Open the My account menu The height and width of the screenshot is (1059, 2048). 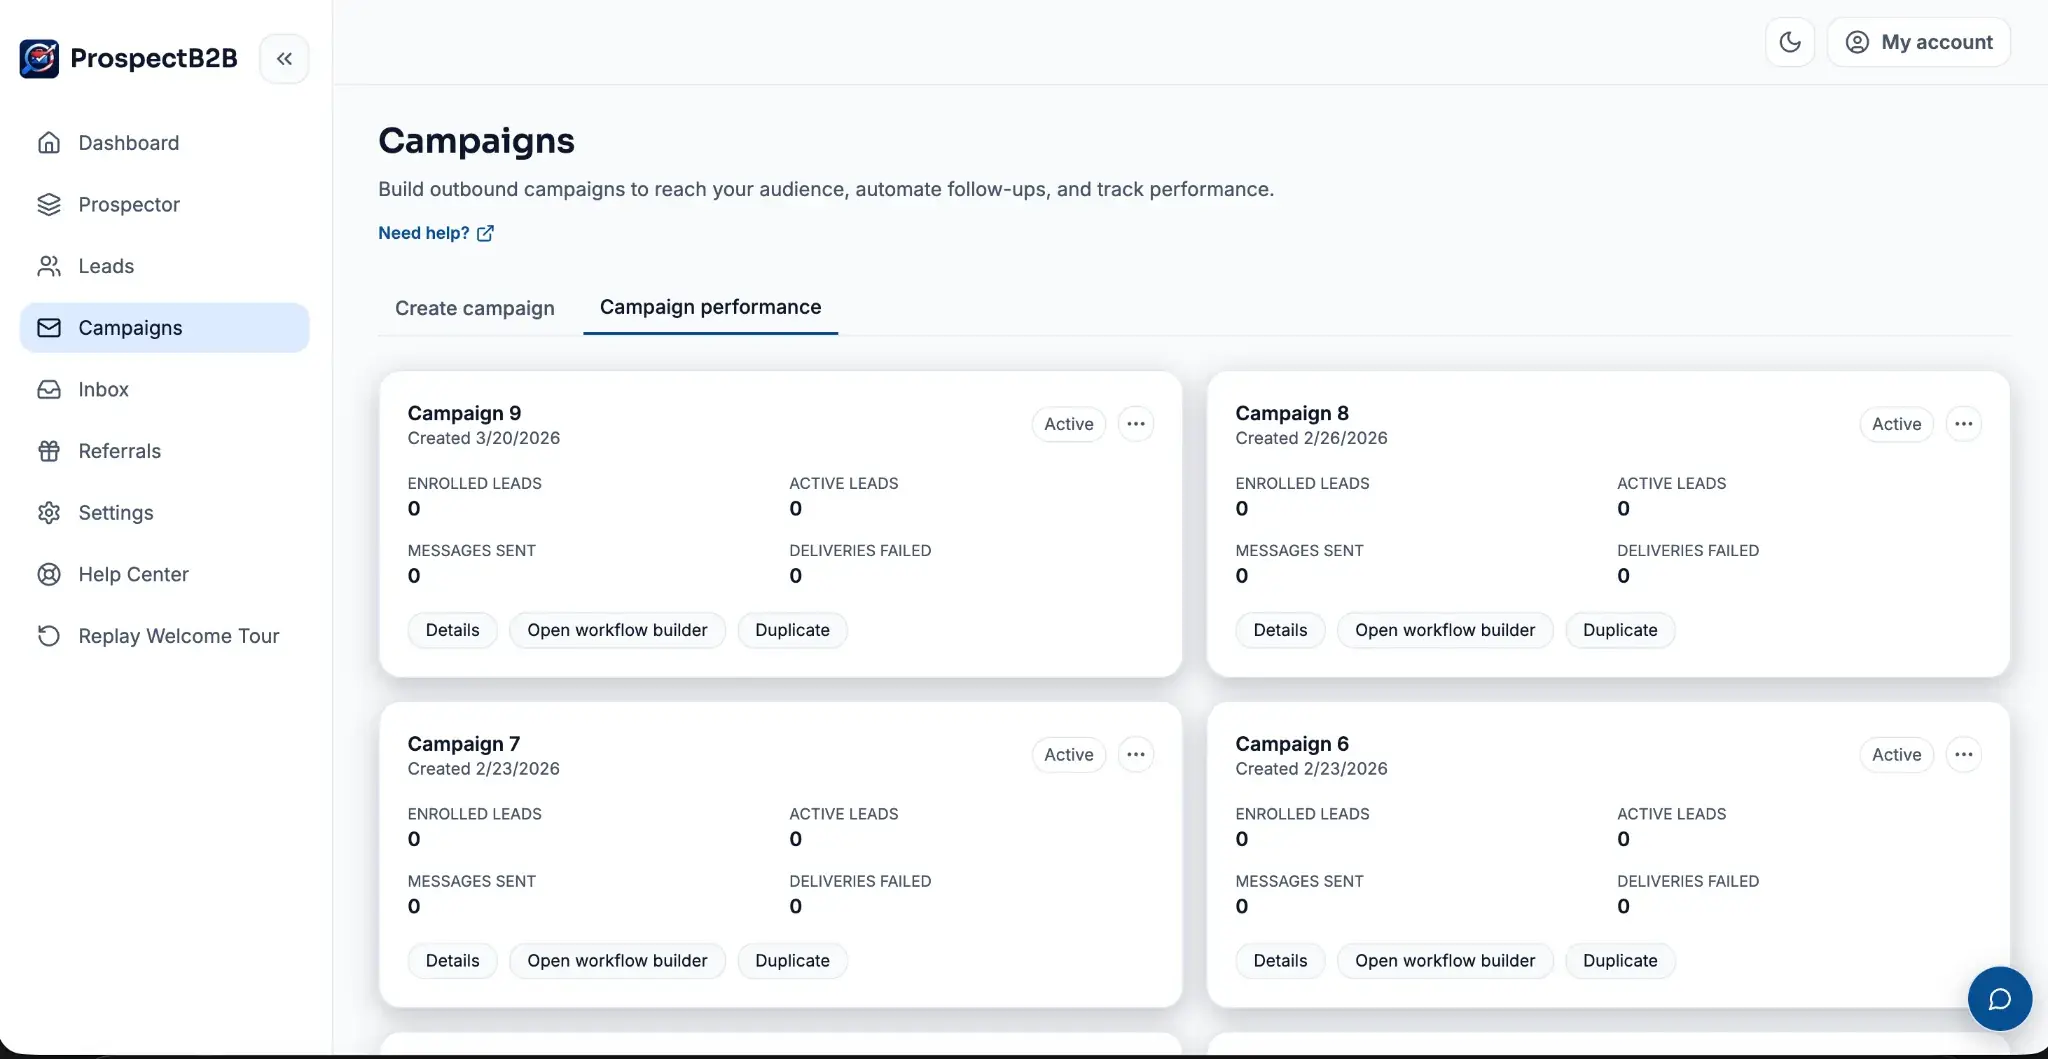click(x=1918, y=42)
